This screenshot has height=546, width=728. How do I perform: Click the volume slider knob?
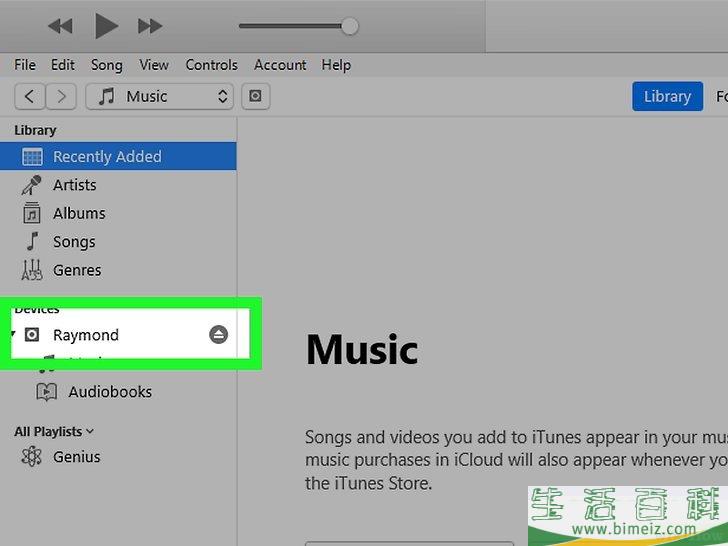tap(350, 26)
